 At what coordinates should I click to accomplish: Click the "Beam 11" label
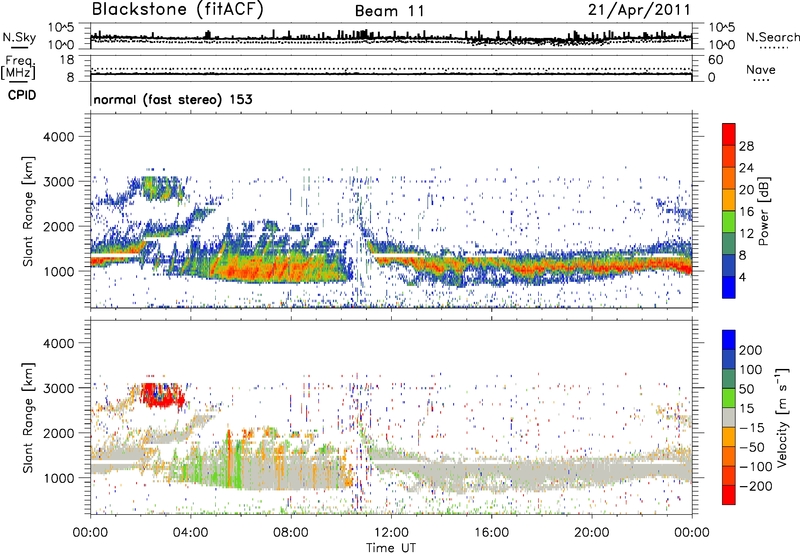(389, 11)
